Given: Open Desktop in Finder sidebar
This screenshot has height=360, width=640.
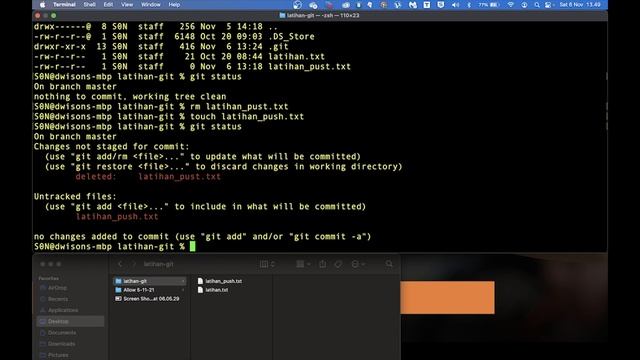Looking at the screenshot, I should coord(70,322).
